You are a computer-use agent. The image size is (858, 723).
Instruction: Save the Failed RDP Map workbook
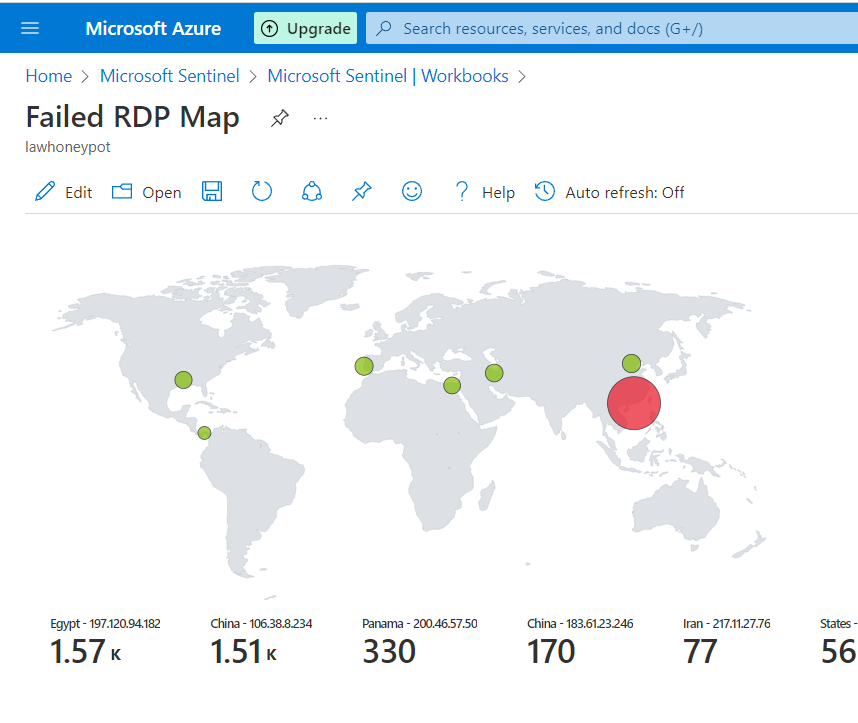tap(211, 192)
